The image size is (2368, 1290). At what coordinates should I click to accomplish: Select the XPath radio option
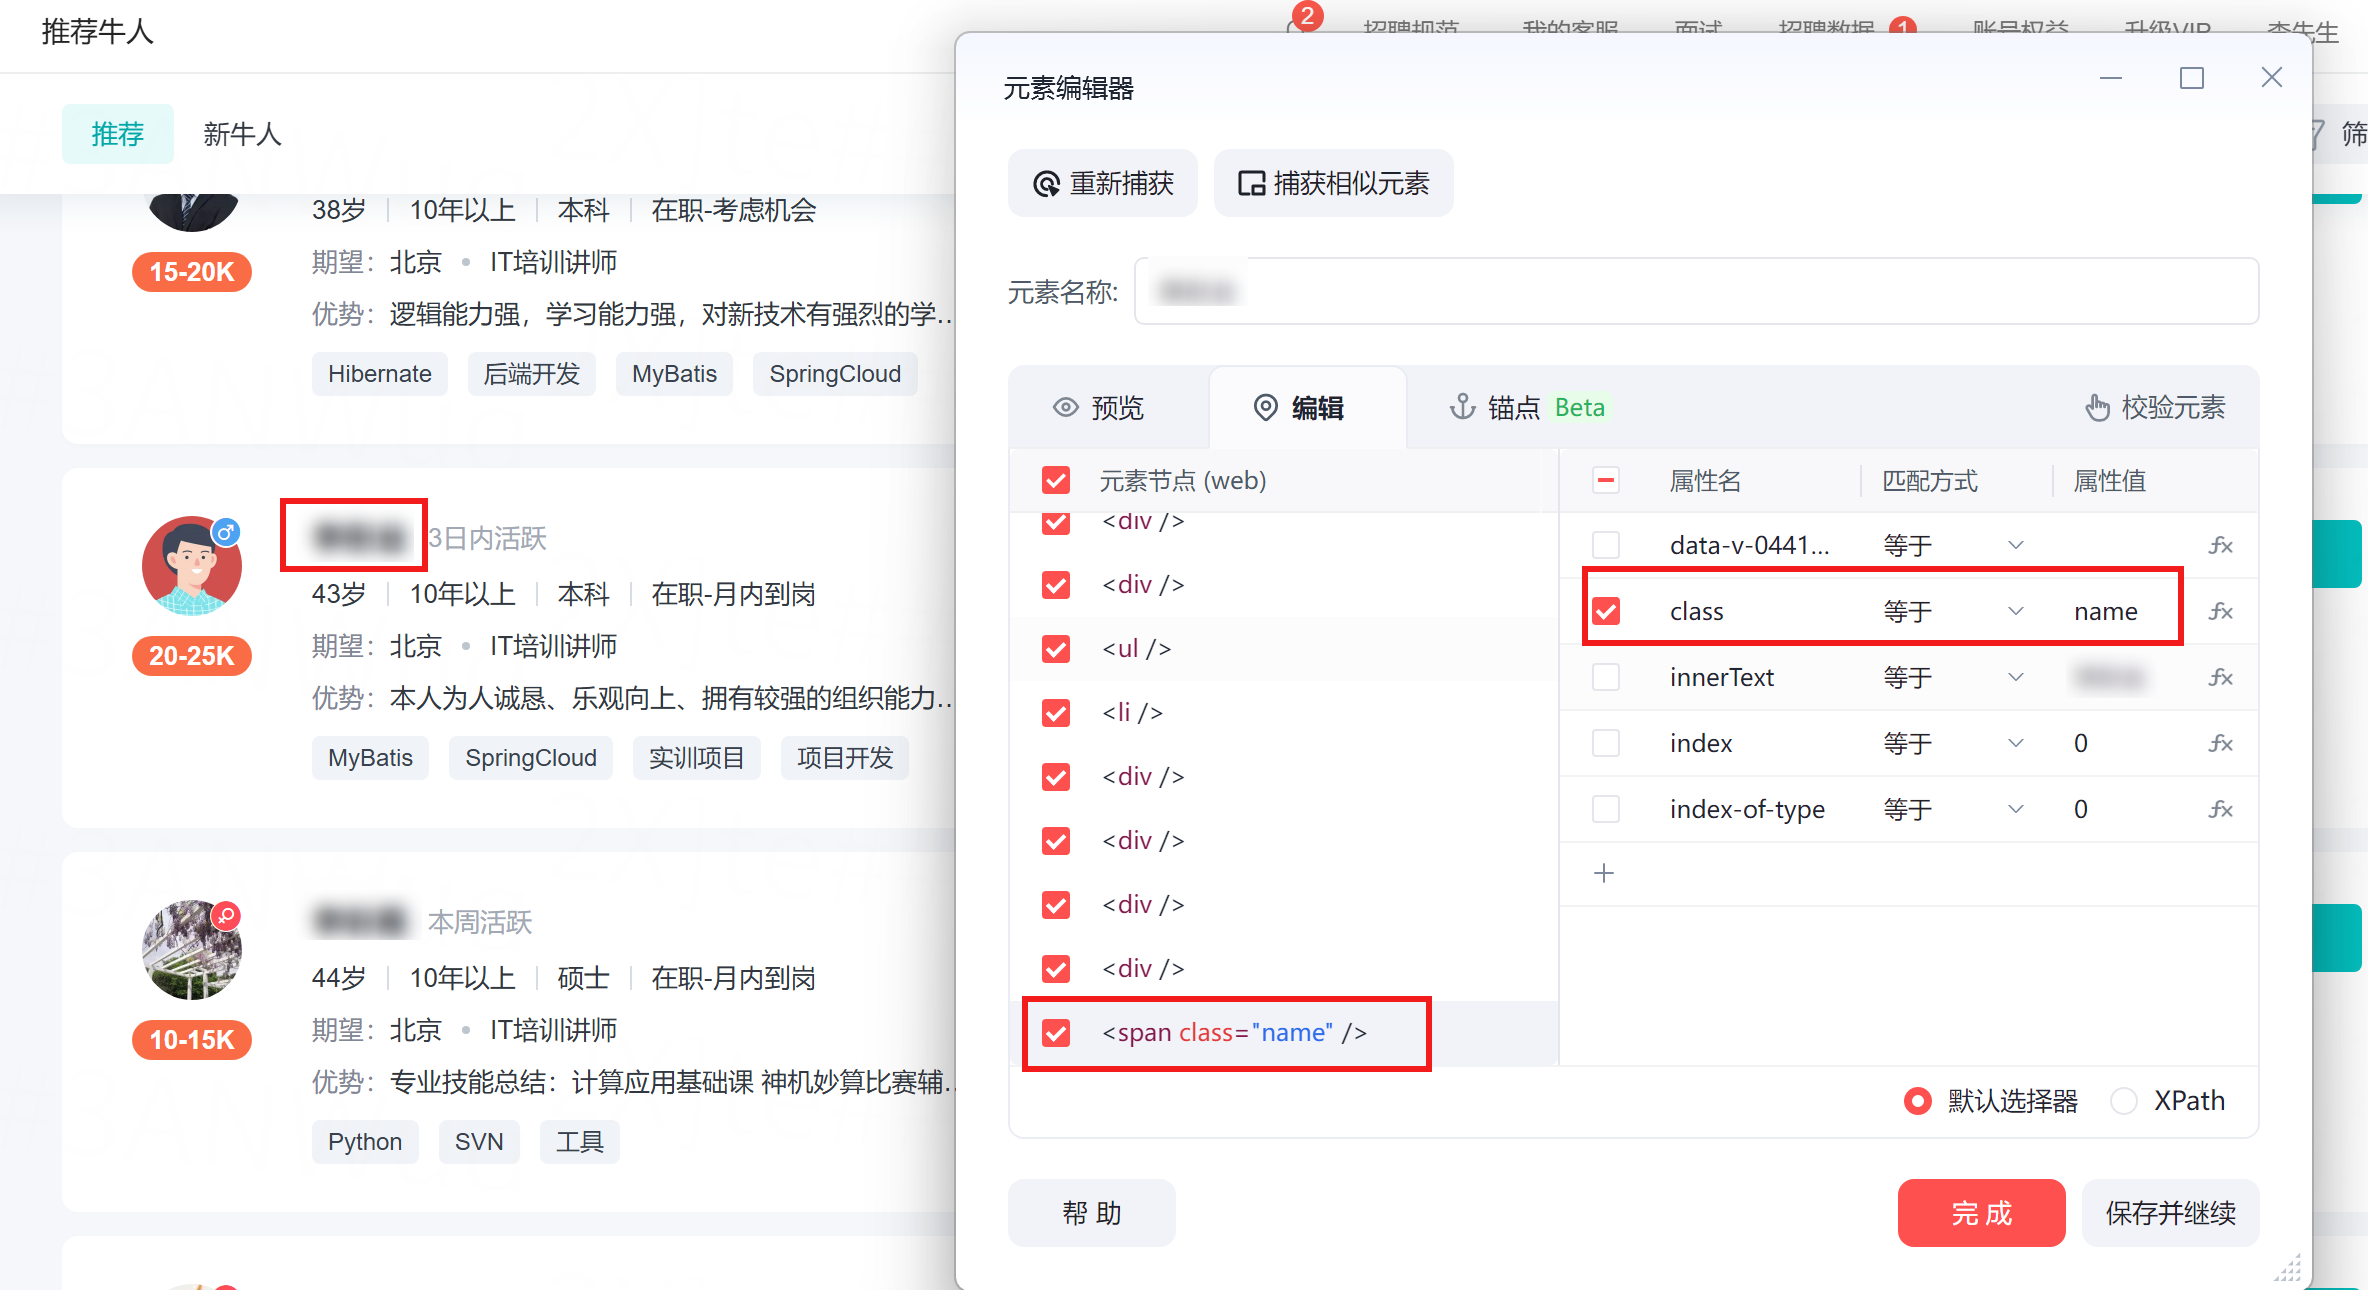2124,1101
